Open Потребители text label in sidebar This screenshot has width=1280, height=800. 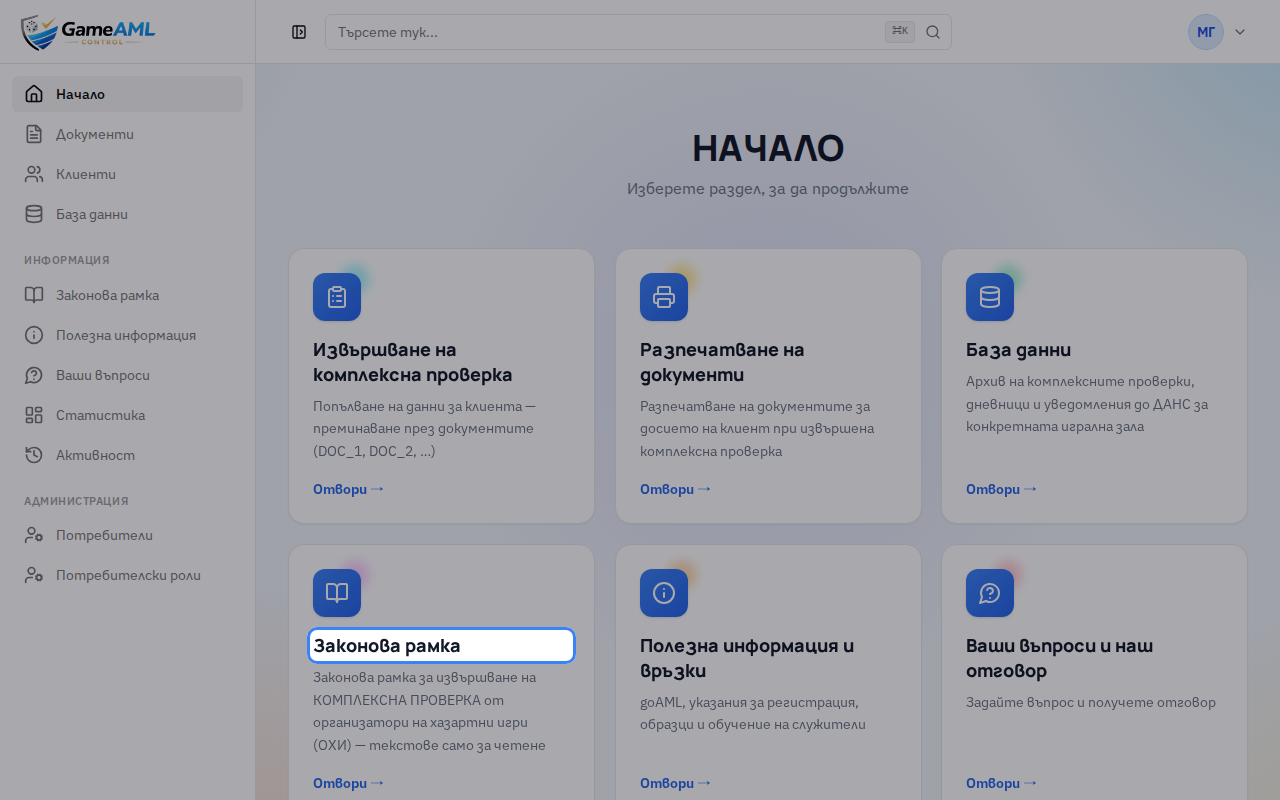[104, 535]
